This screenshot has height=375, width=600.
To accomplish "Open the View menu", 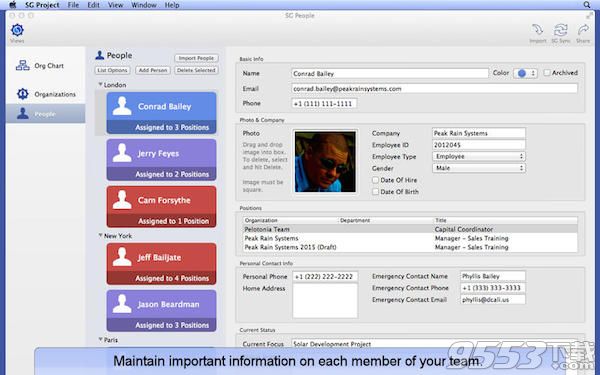I will point(115,5).
